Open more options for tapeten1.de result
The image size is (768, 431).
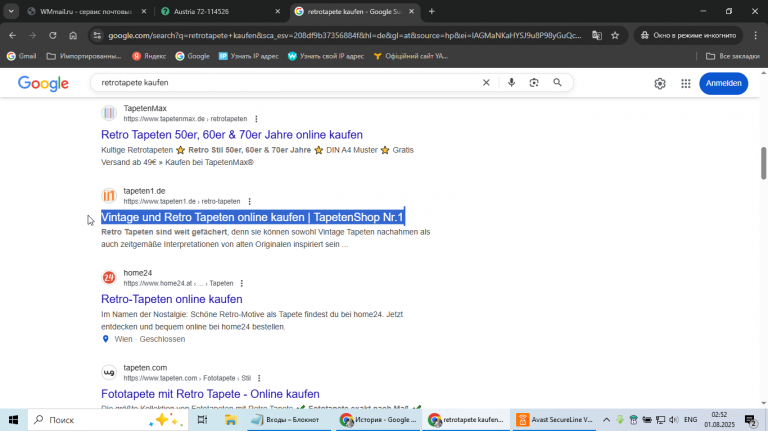(249, 201)
